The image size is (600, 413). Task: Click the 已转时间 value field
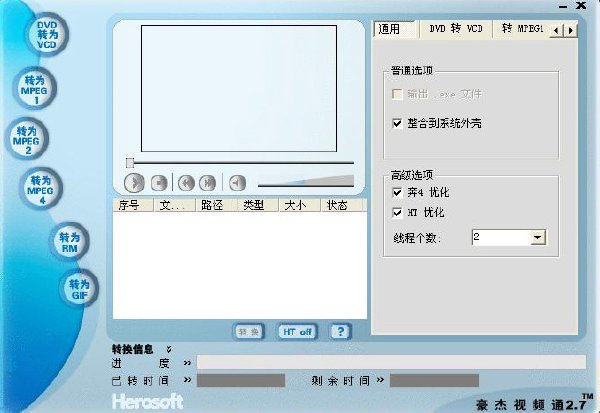point(241,381)
